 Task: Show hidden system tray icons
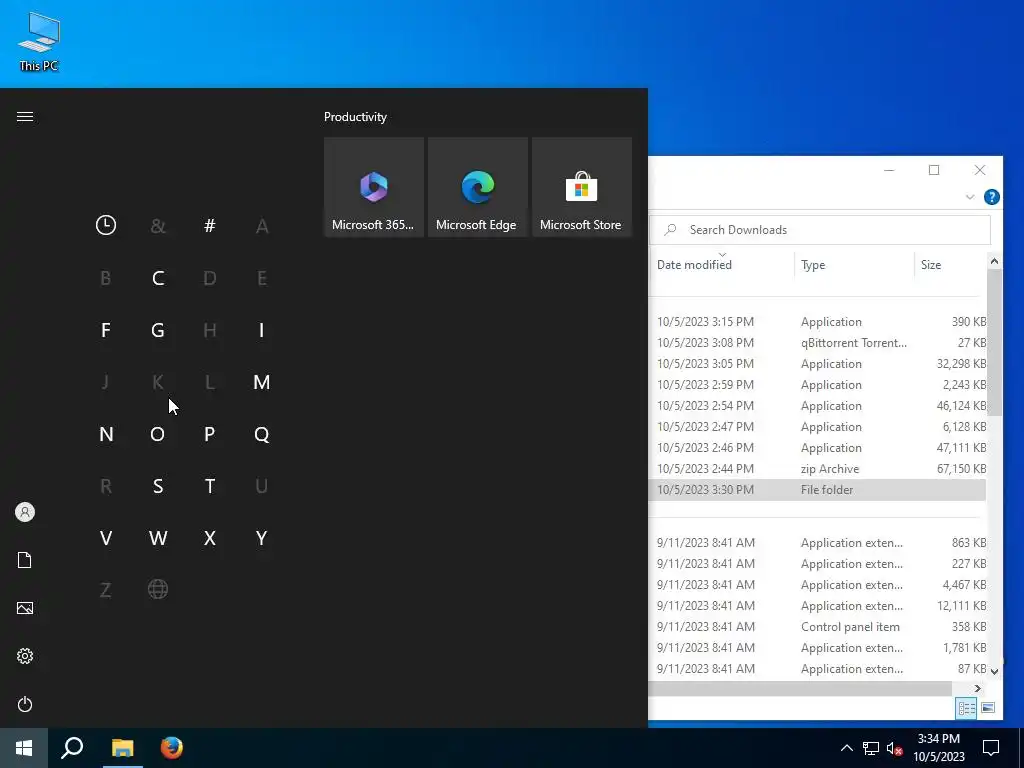click(x=846, y=748)
